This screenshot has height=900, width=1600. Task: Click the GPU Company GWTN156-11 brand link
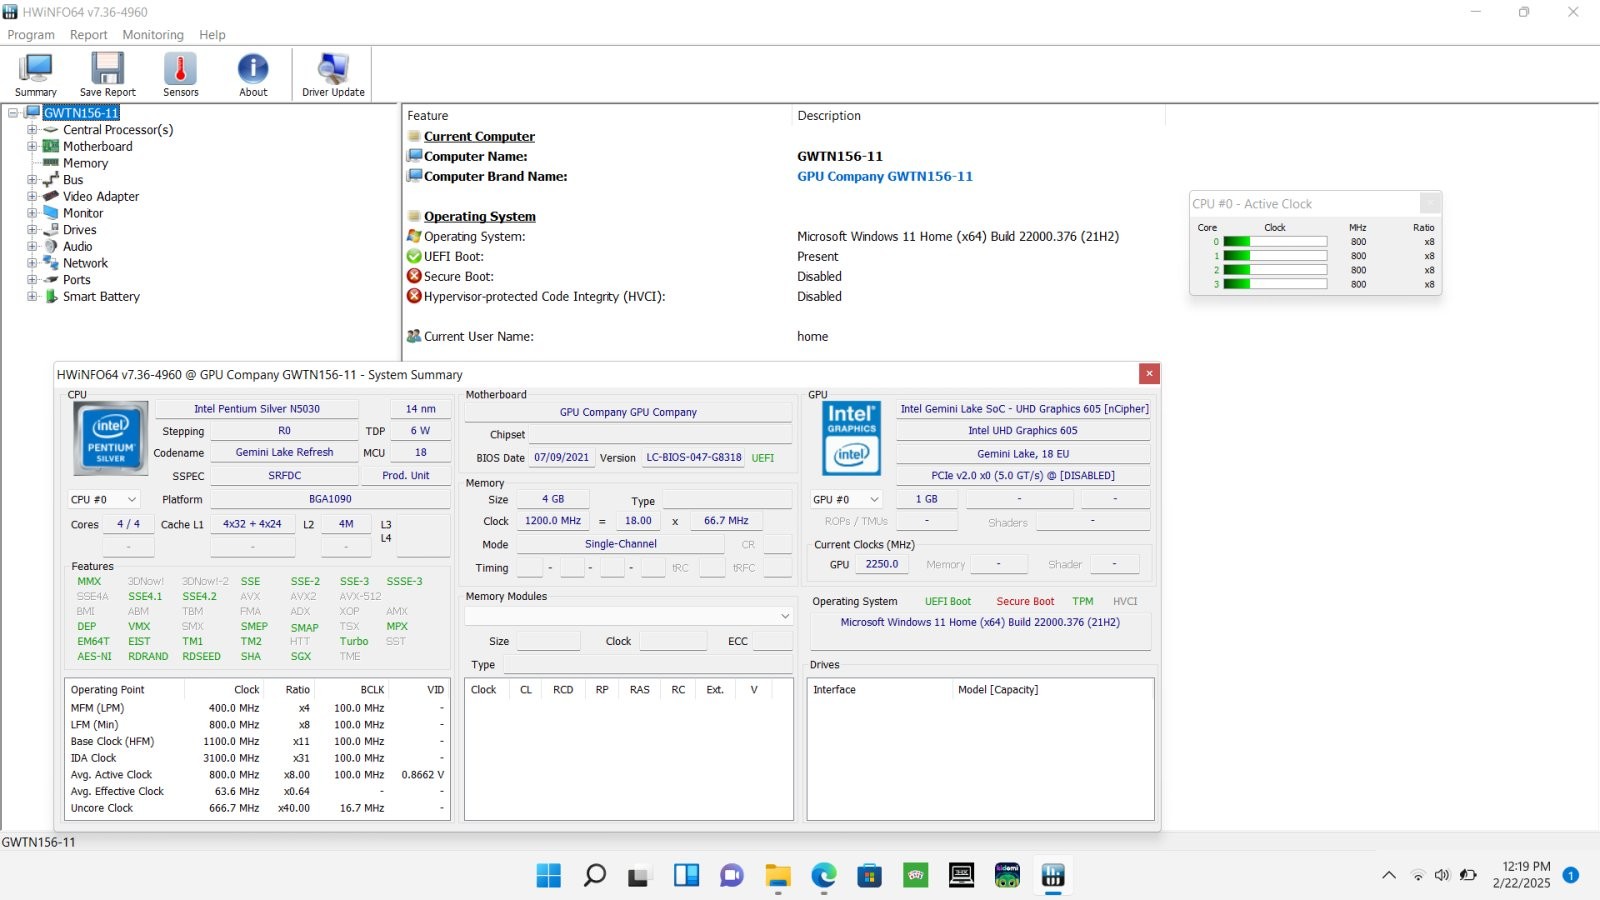884,176
